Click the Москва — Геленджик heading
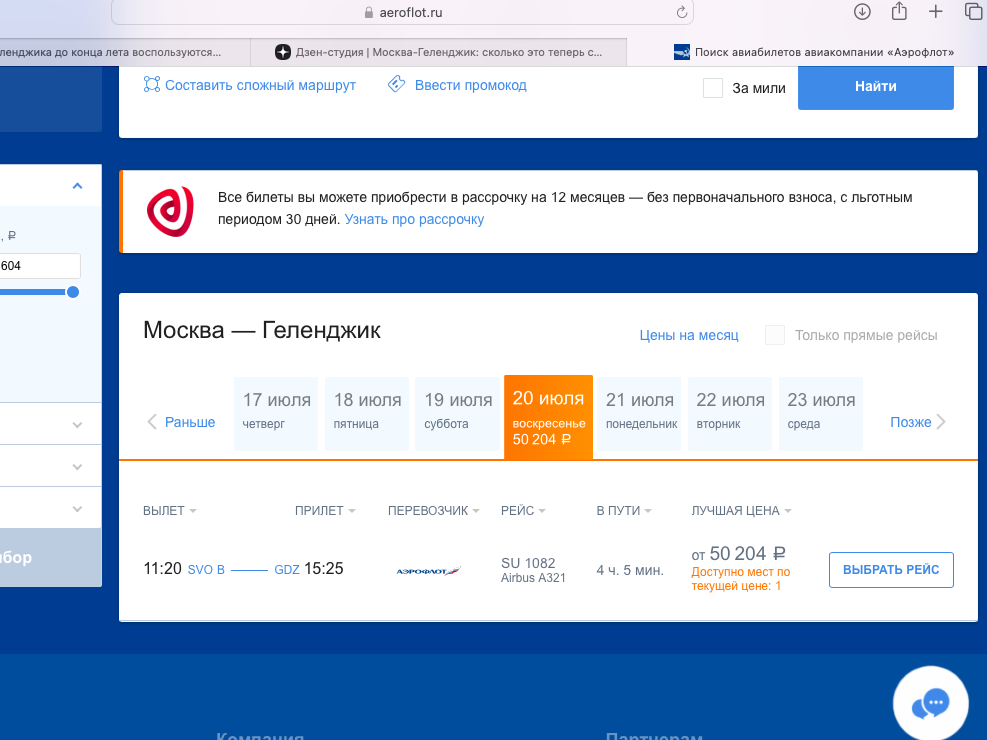 [x=262, y=330]
